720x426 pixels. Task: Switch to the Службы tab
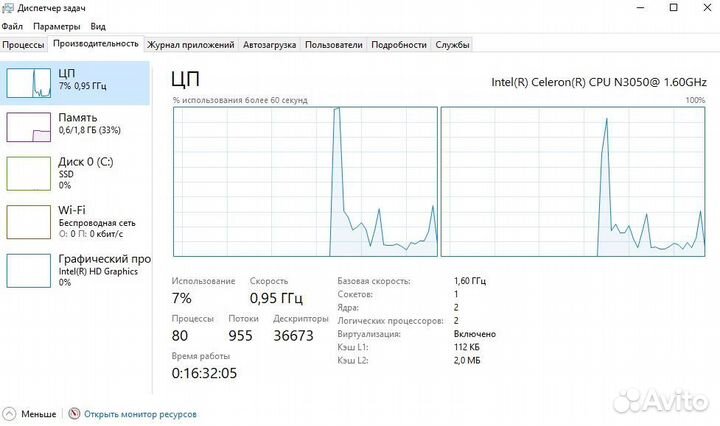tap(452, 45)
